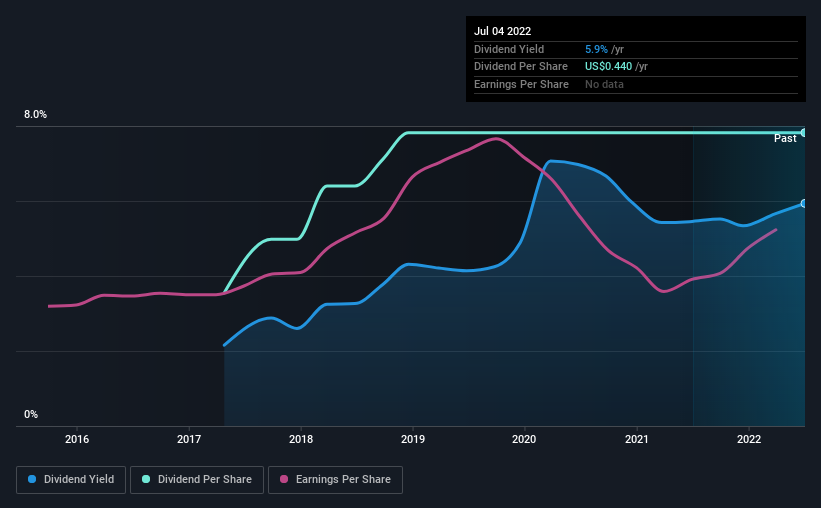The height and width of the screenshot is (508, 821).
Task: Click the pink Earnings Per Share legend dot
Action: coord(284,479)
